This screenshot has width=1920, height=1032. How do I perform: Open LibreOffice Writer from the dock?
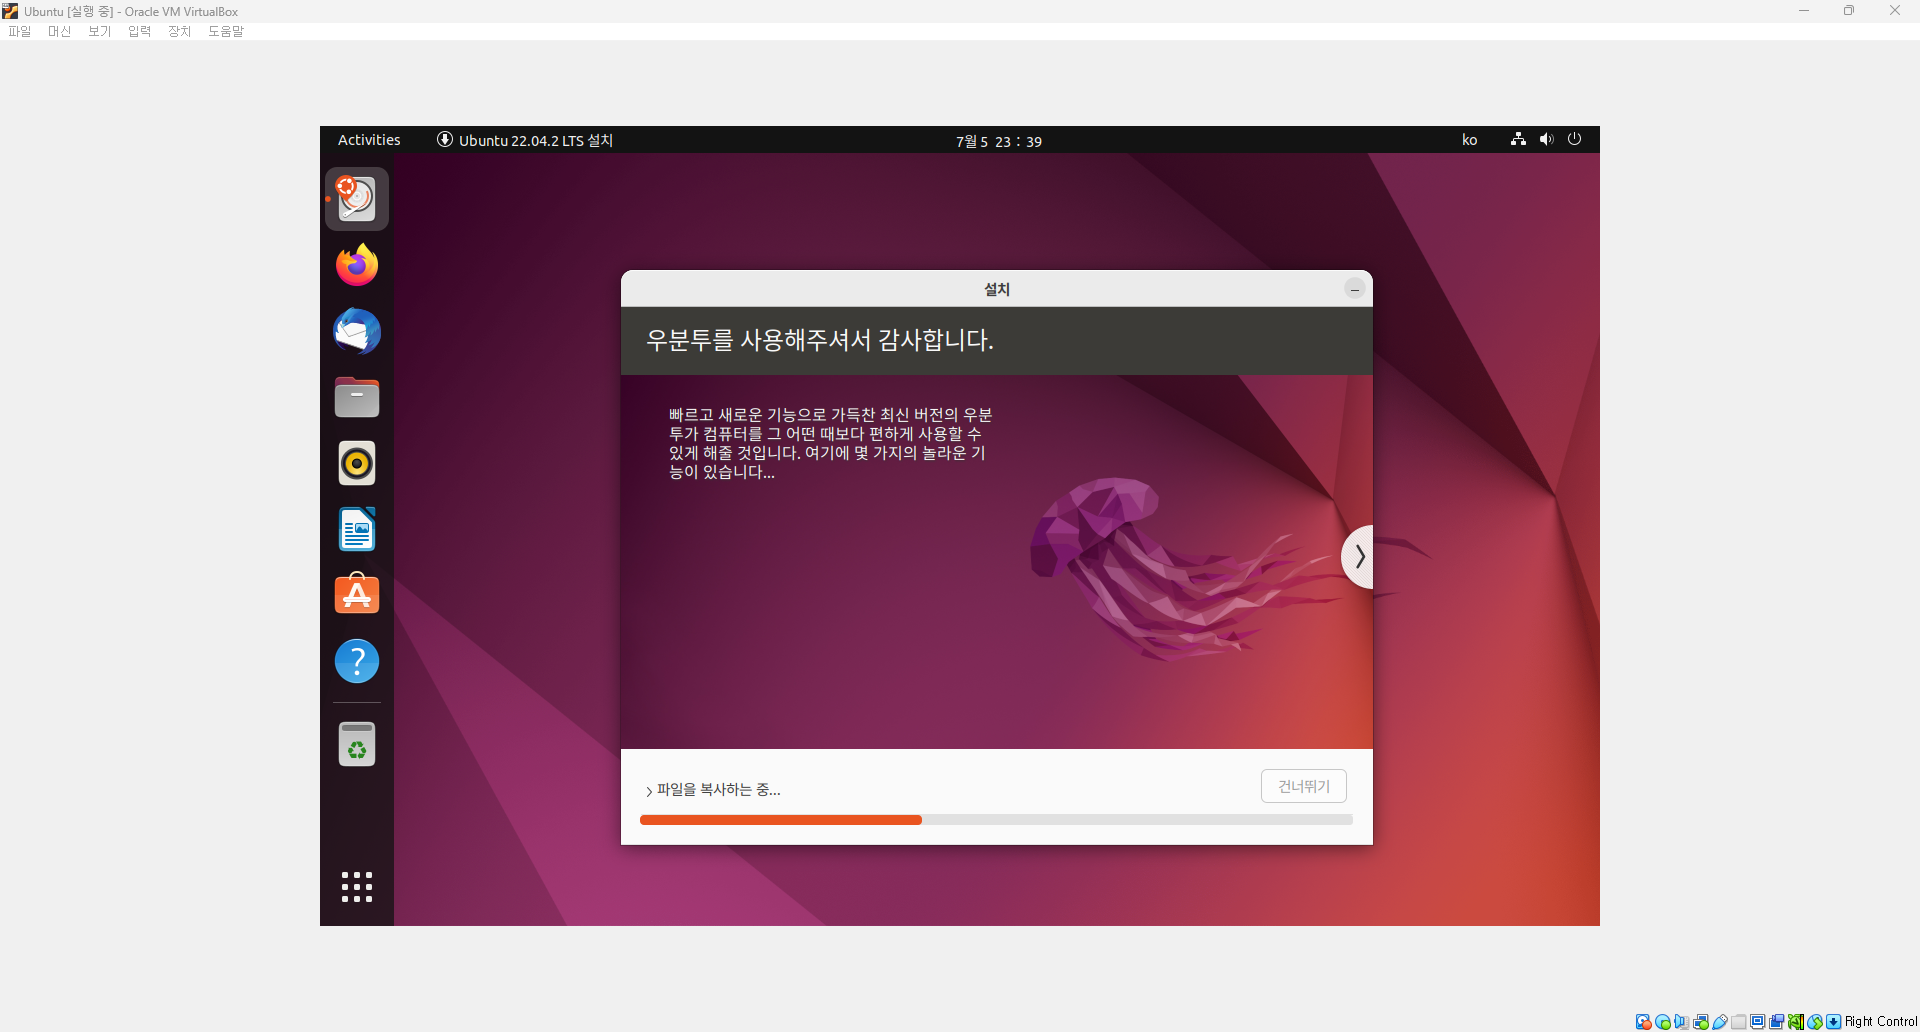pos(357,529)
